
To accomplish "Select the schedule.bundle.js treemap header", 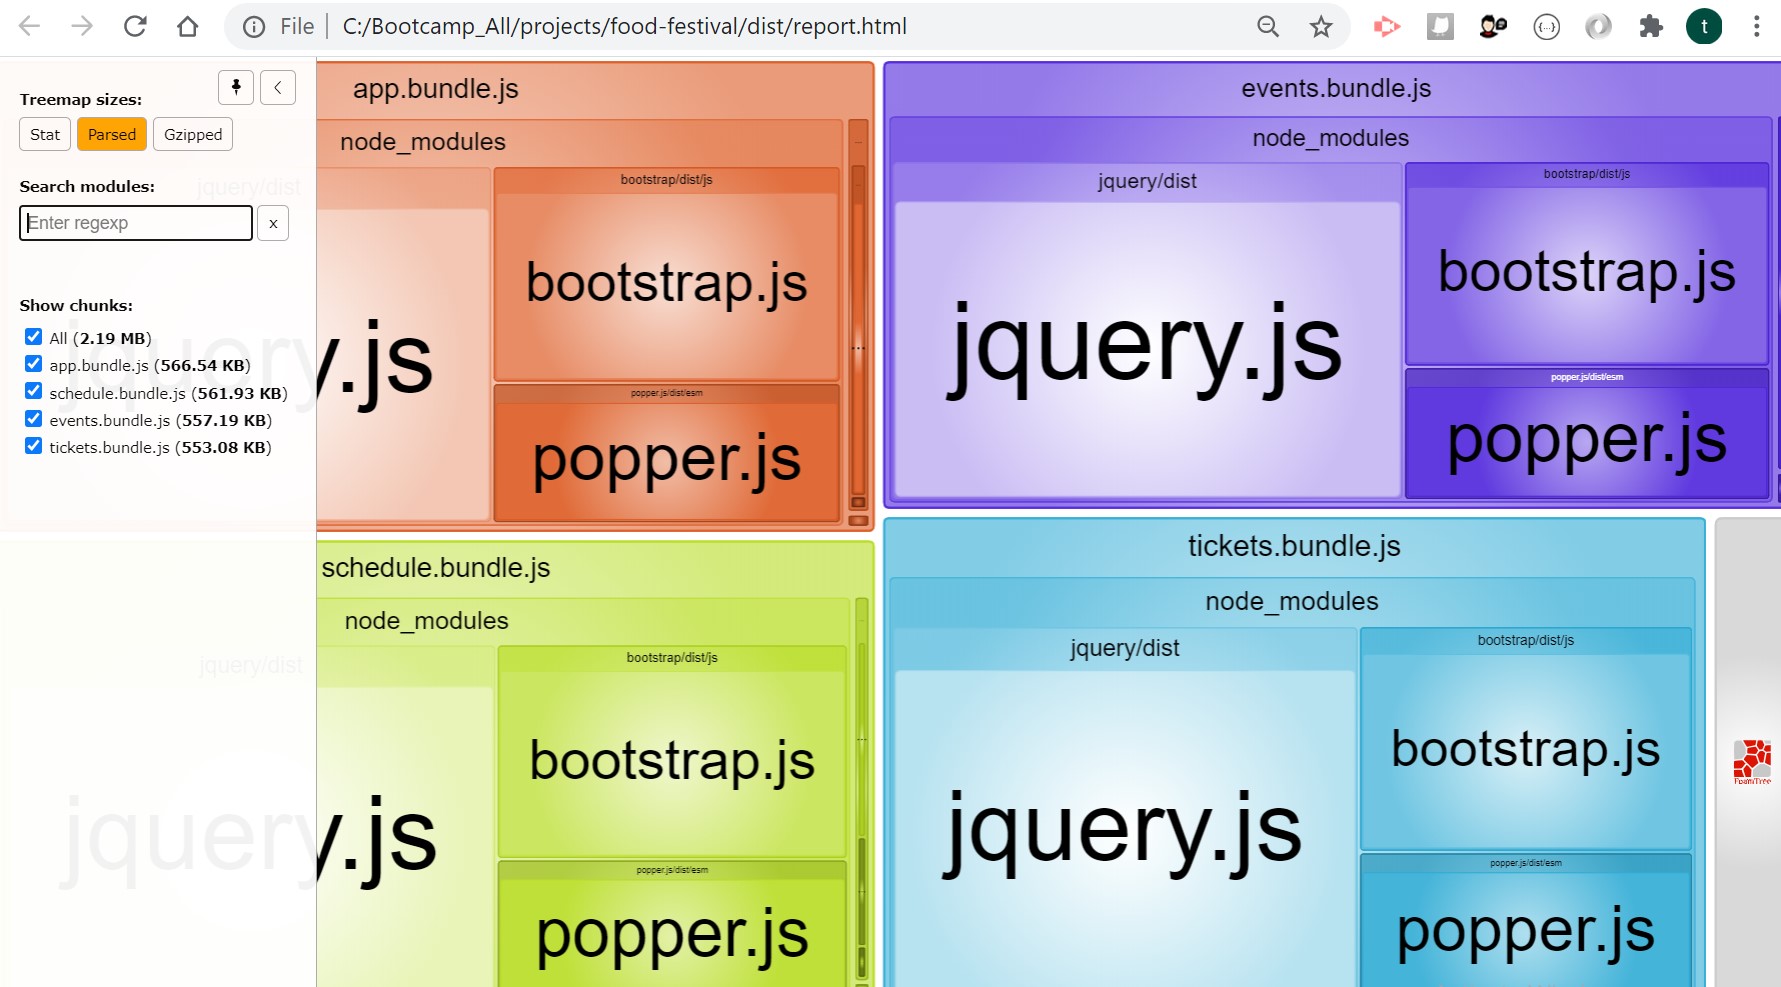I will tap(436, 568).
